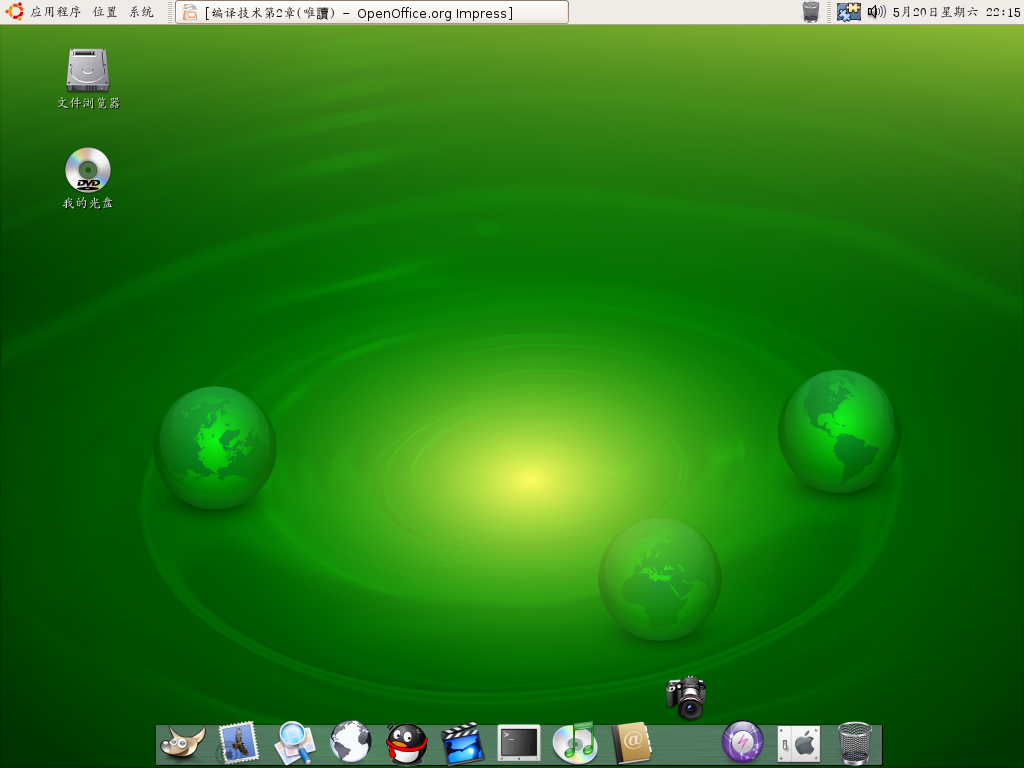This screenshot has width=1024, height=768.
Task: Open the purple lightning circle app in dock
Action: tap(743, 743)
